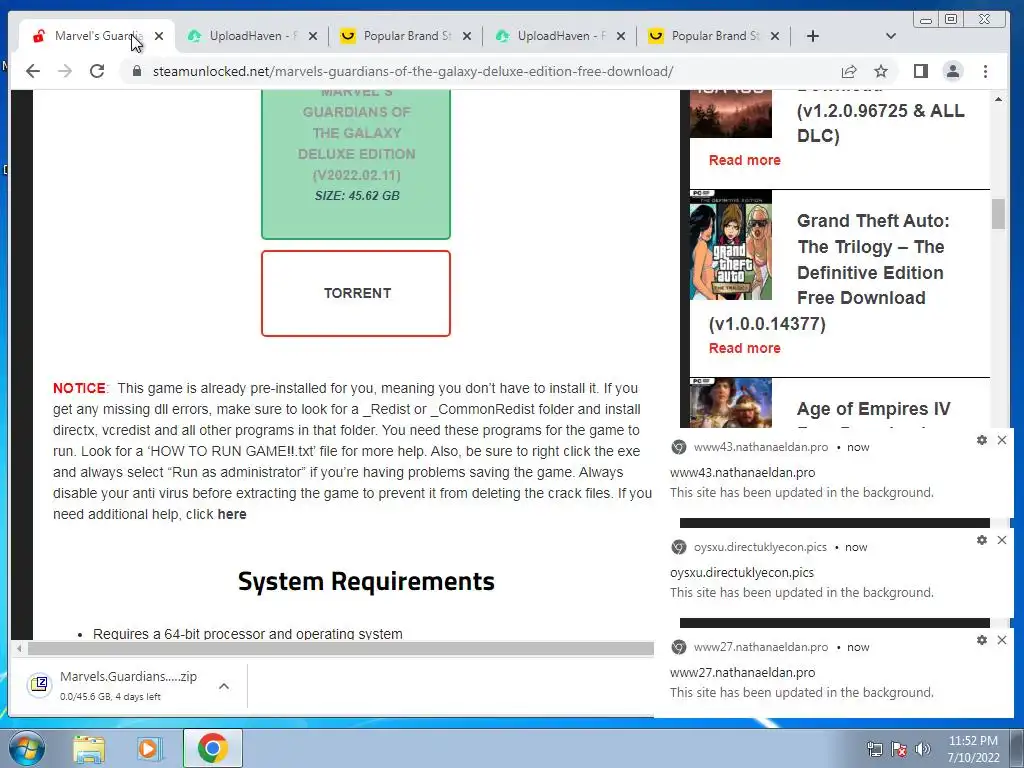The height and width of the screenshot is (768, 1024).
Task: Open the side panel icon
Action: (921, 71)
